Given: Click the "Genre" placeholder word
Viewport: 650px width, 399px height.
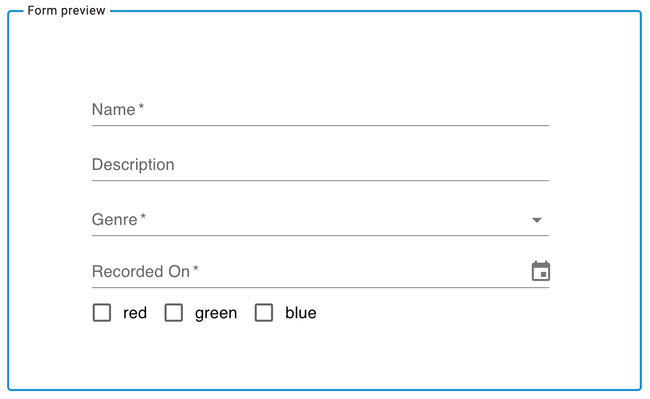Looking at the screenshot, I should click(x=114, y=220).
